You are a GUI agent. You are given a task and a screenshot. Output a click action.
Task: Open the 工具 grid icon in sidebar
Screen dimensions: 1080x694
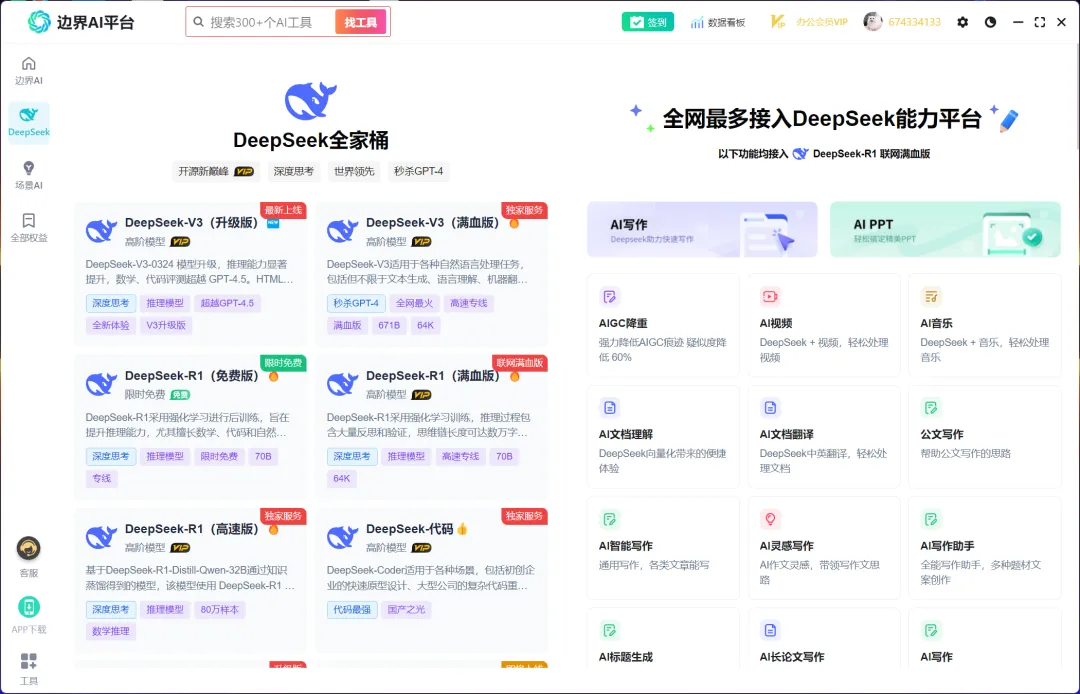click(x=28, y=662)
